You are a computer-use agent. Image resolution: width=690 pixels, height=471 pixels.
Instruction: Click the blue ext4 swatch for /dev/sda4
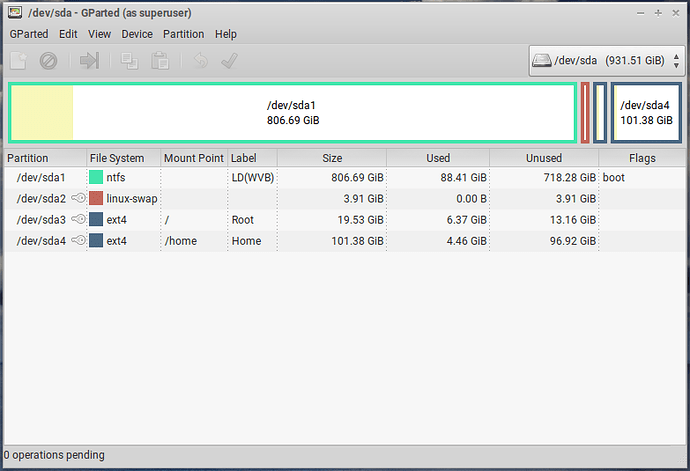[96, 240]
